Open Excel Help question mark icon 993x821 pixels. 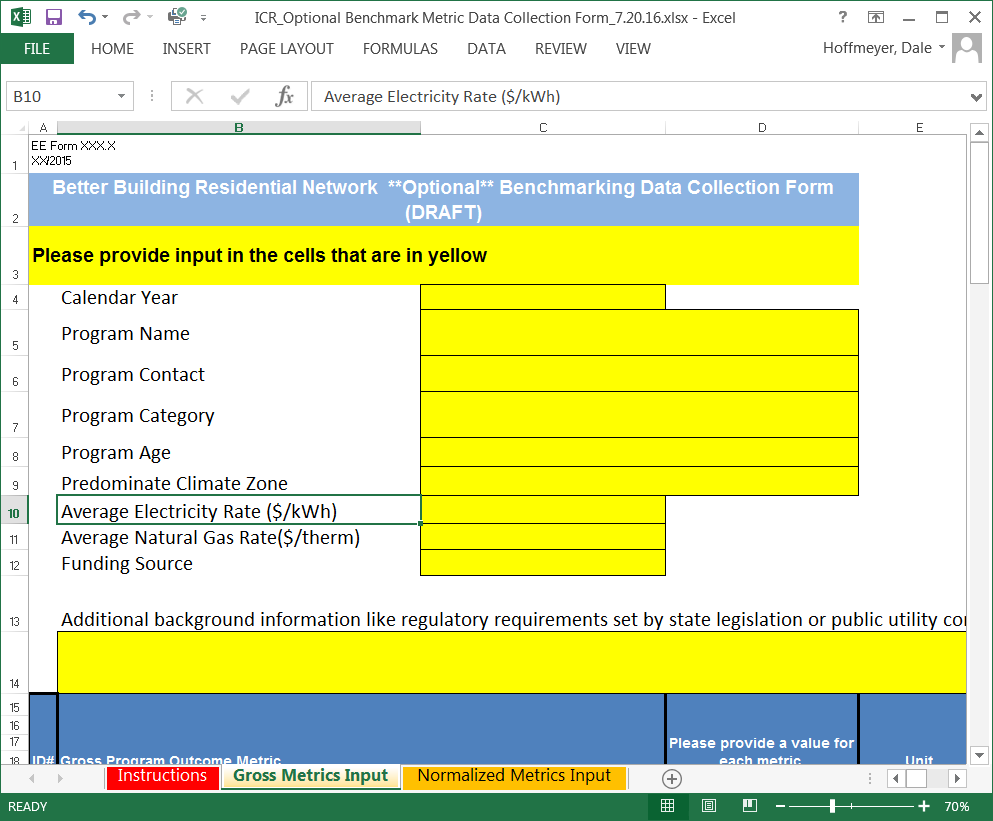843,17
